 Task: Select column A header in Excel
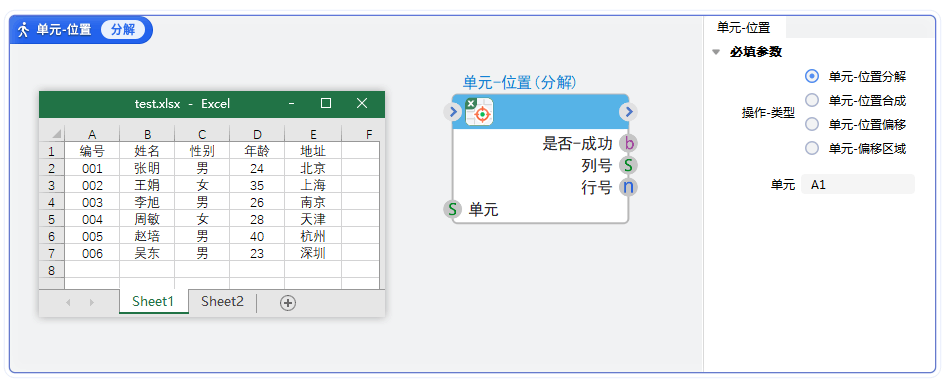pos(92,134)
